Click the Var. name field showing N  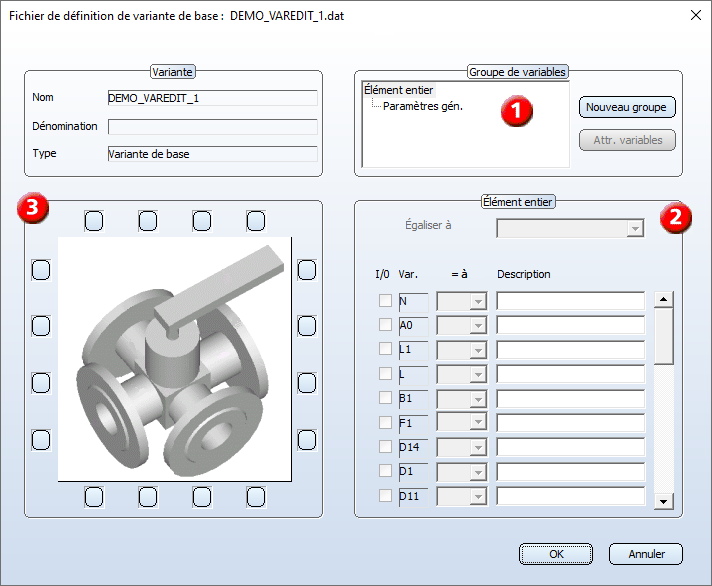[x=413, y=302]
